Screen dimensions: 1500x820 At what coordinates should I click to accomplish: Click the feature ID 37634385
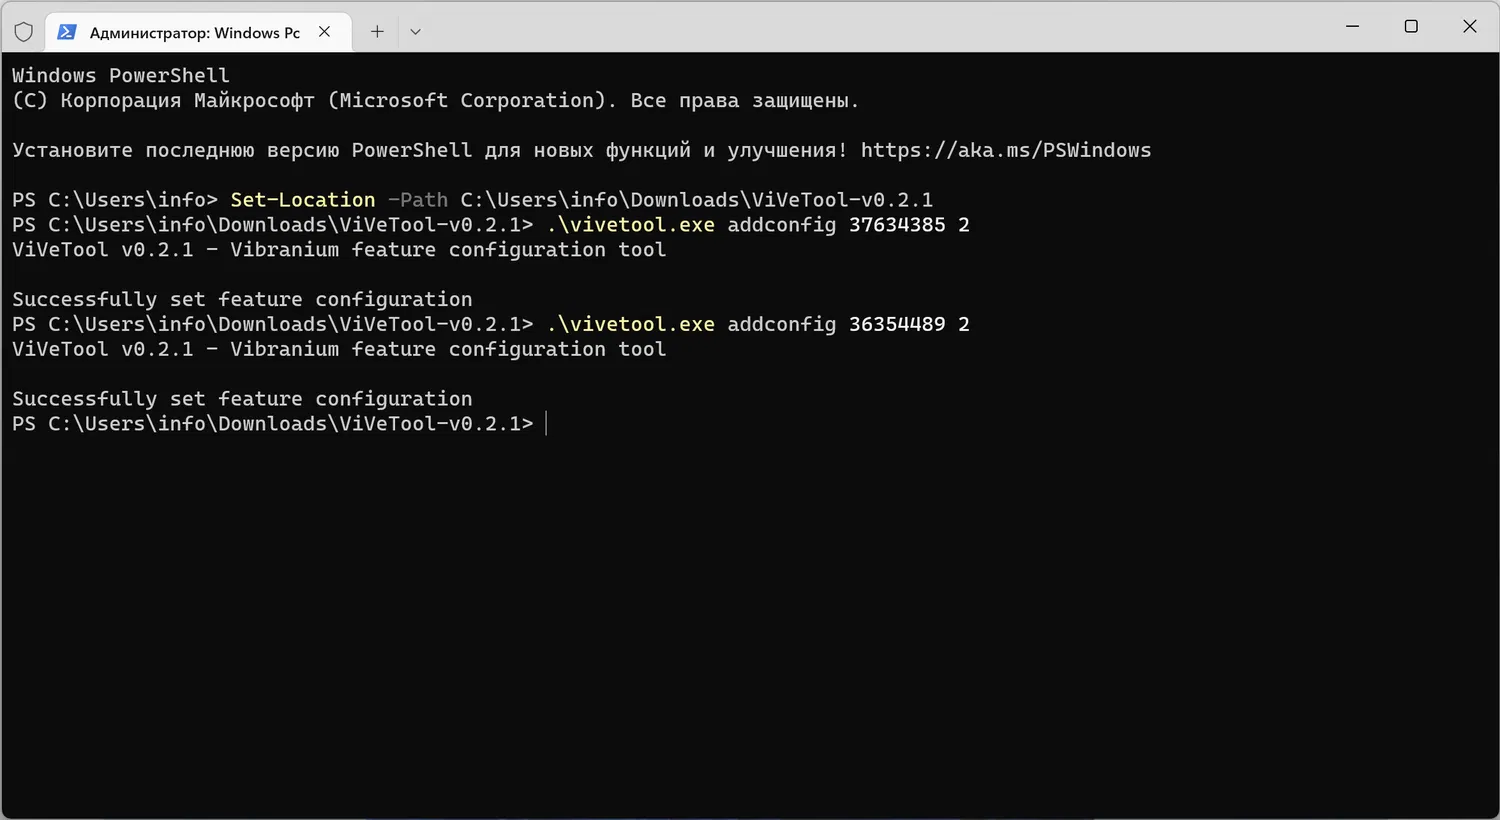pos(897,225)
